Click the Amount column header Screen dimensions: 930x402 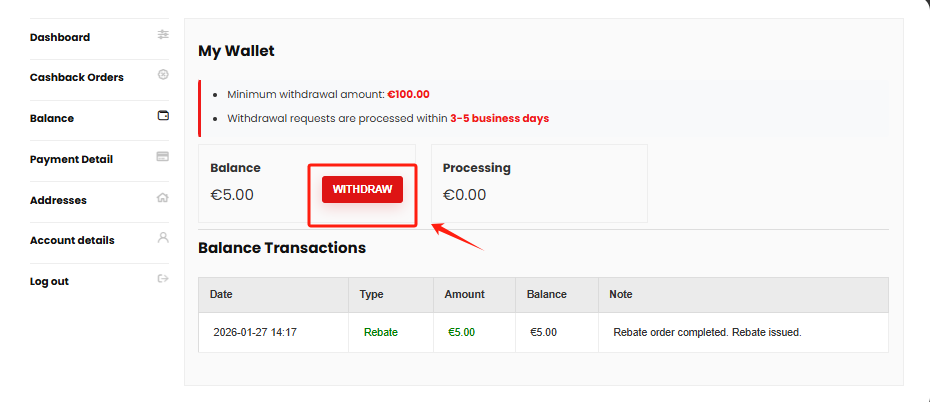point(465,295)
